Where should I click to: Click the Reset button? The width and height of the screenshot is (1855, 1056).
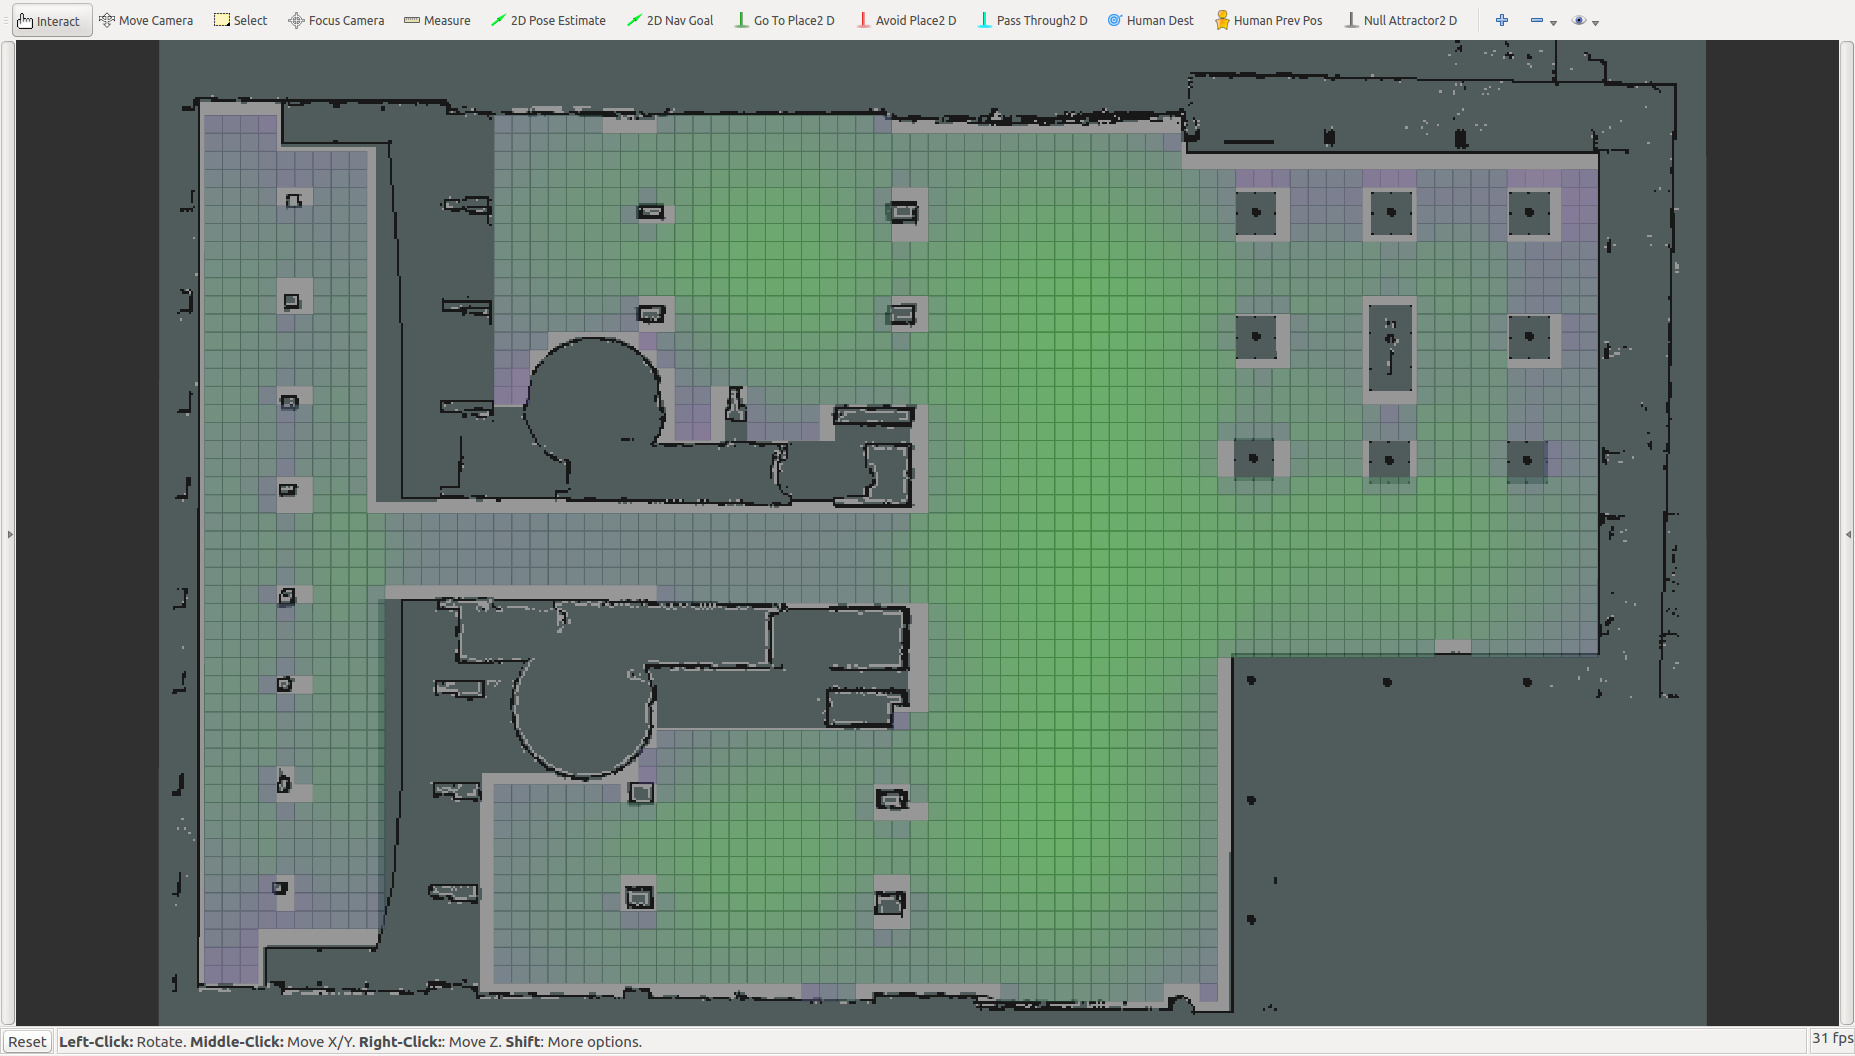(27, 1041)
